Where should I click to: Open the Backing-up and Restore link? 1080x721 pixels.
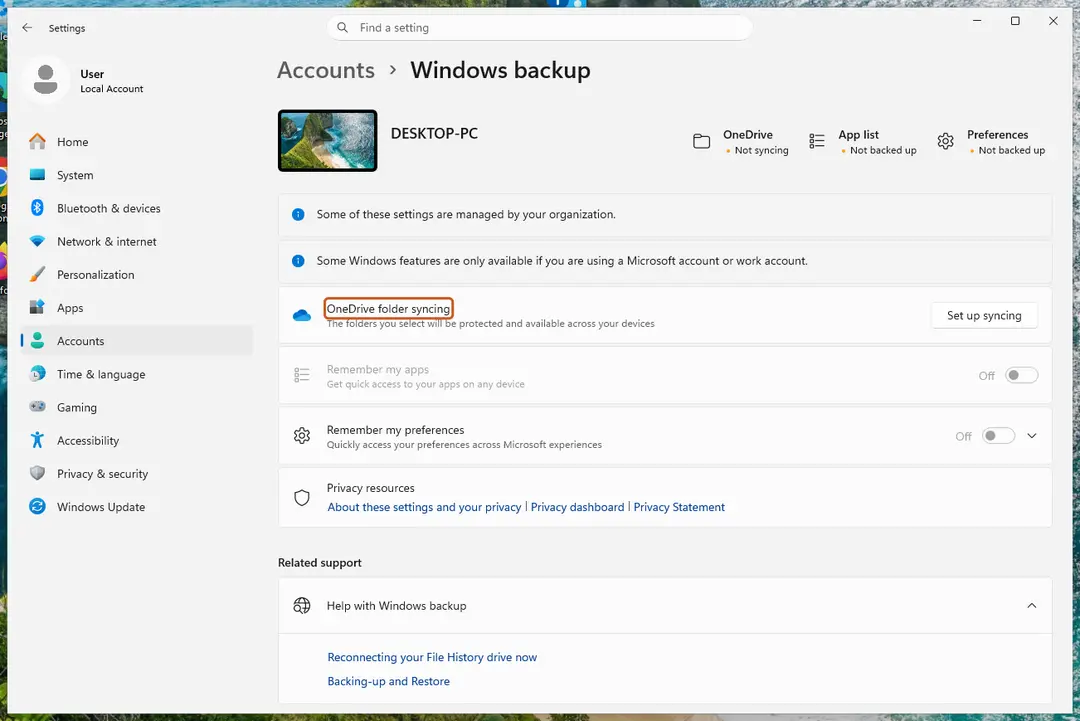(x=388, y=681)
